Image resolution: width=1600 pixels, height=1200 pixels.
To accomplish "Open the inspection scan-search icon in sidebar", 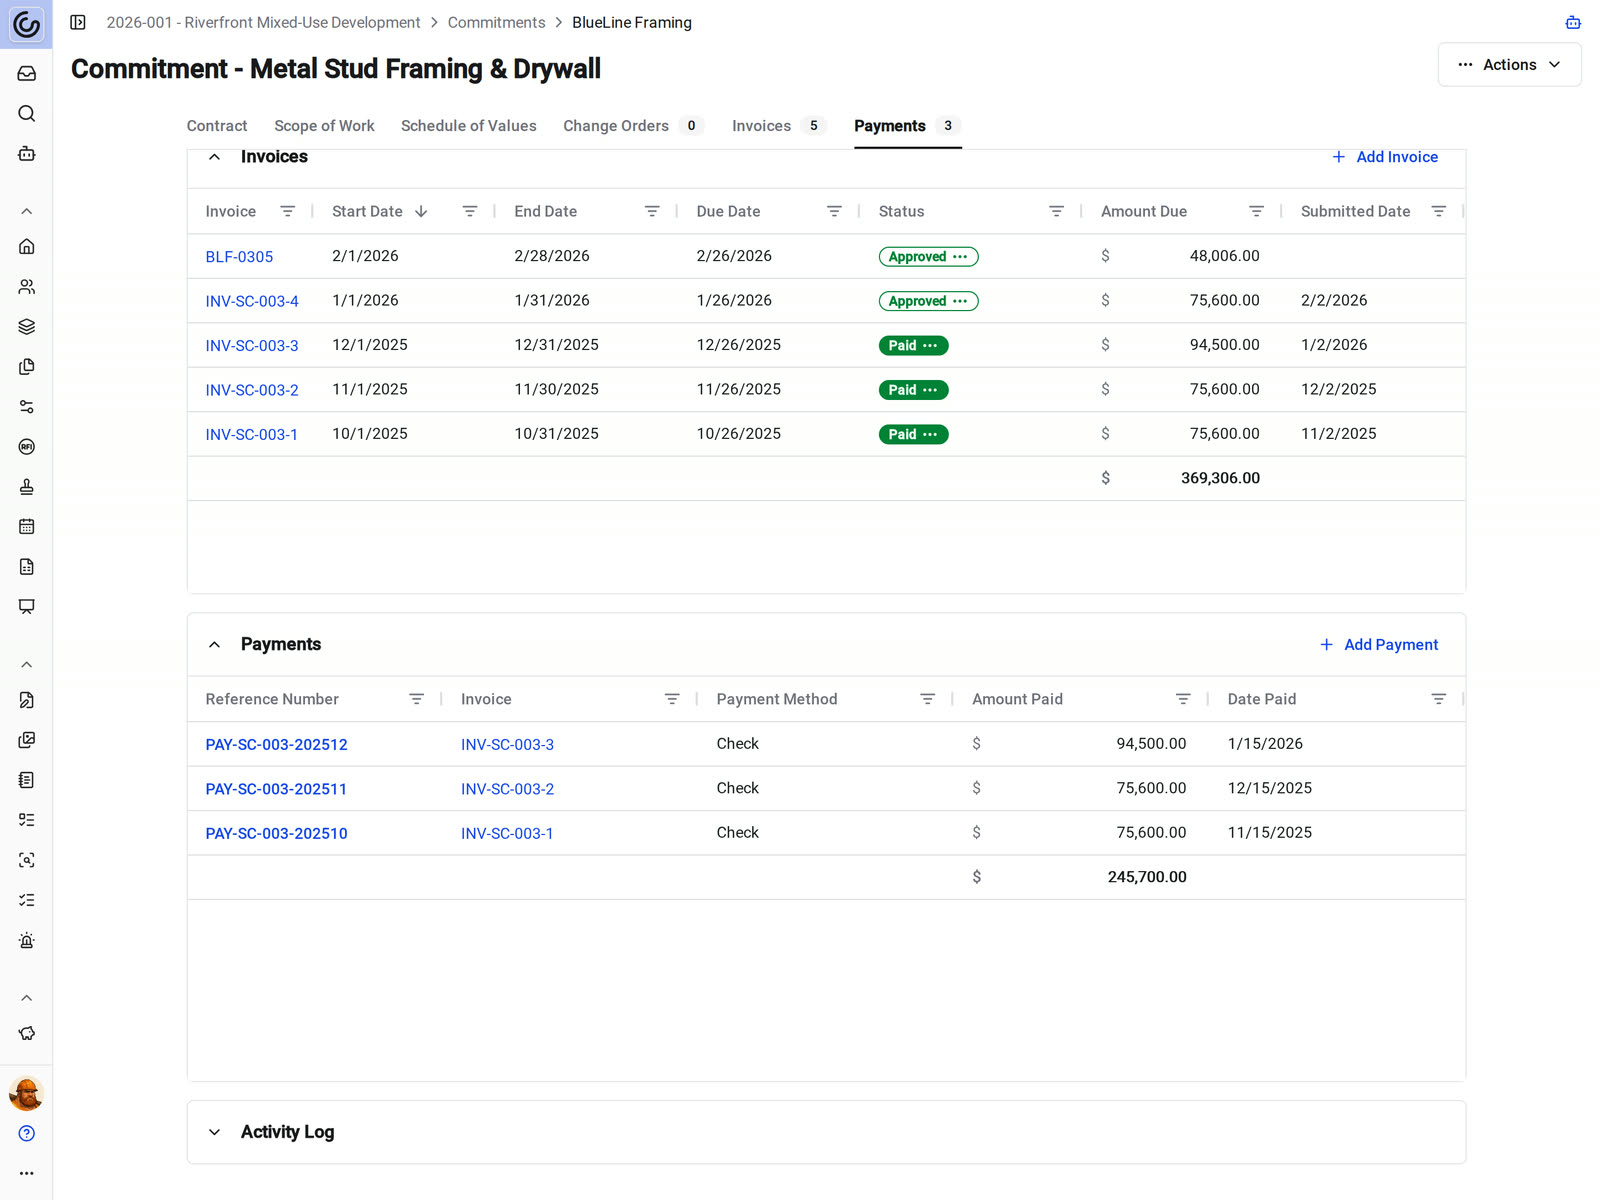I will point(27,860).
